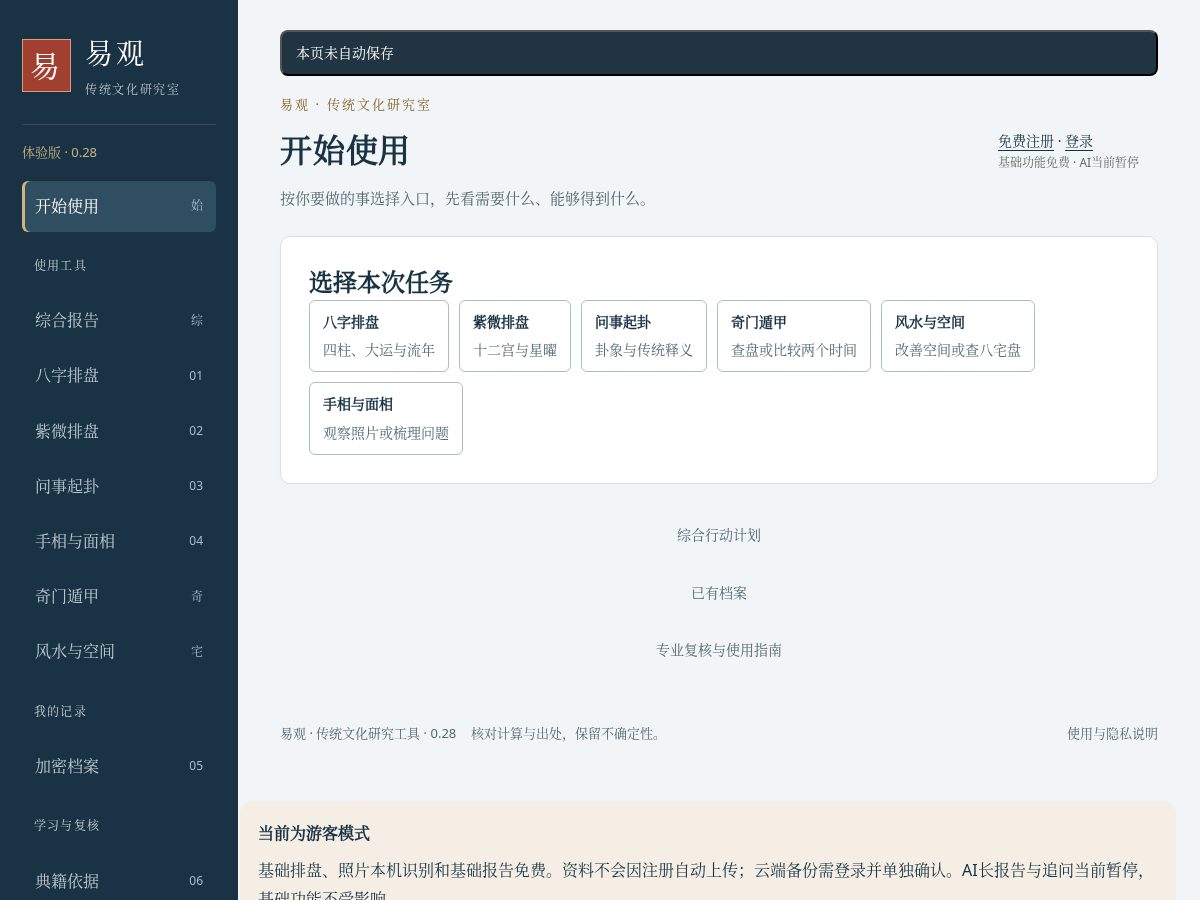Screen dimensions: 1200x900
Task: Choose the 风水与空间 task card
Action: [x=958, y=336]
